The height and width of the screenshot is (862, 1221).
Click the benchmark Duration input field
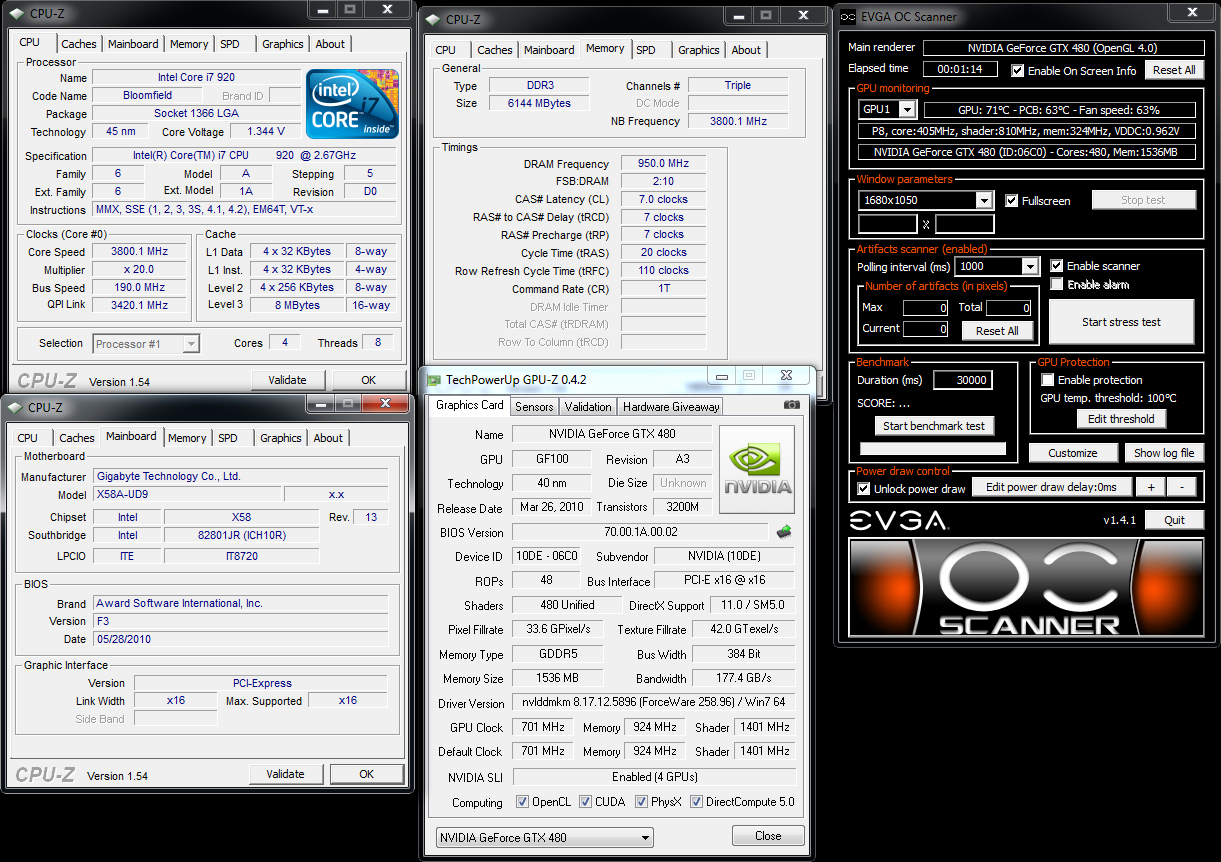point(962,380)
